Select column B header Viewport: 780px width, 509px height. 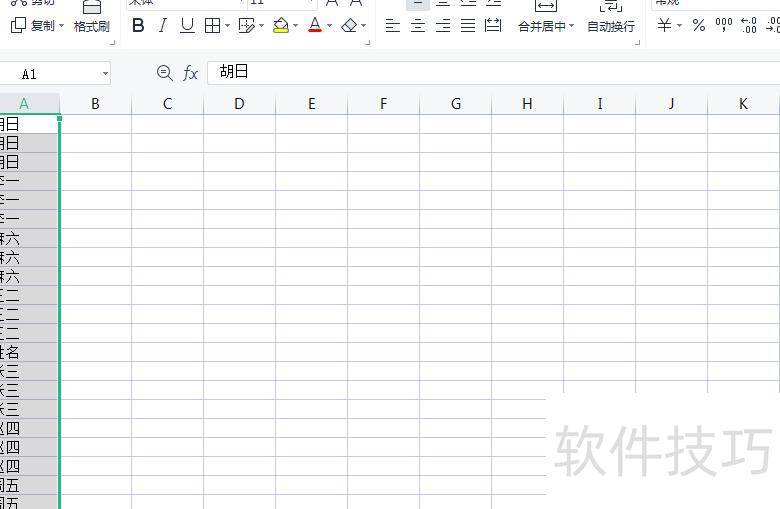96,103
